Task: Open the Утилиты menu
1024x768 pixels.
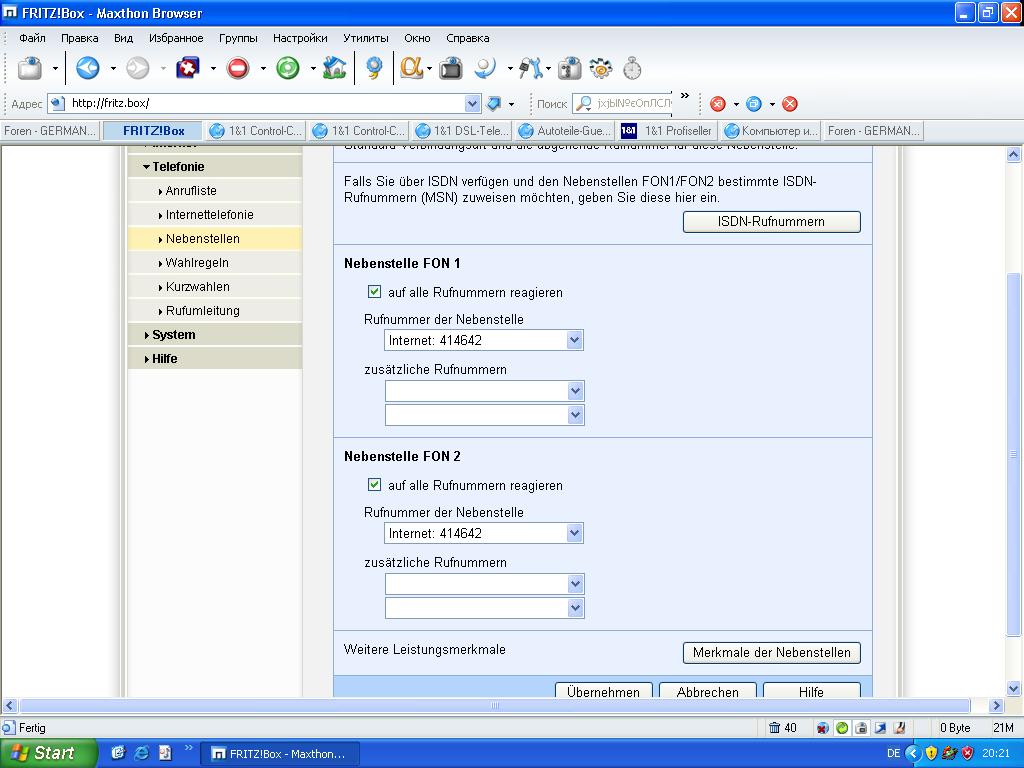Action: (x=366, y=38)
